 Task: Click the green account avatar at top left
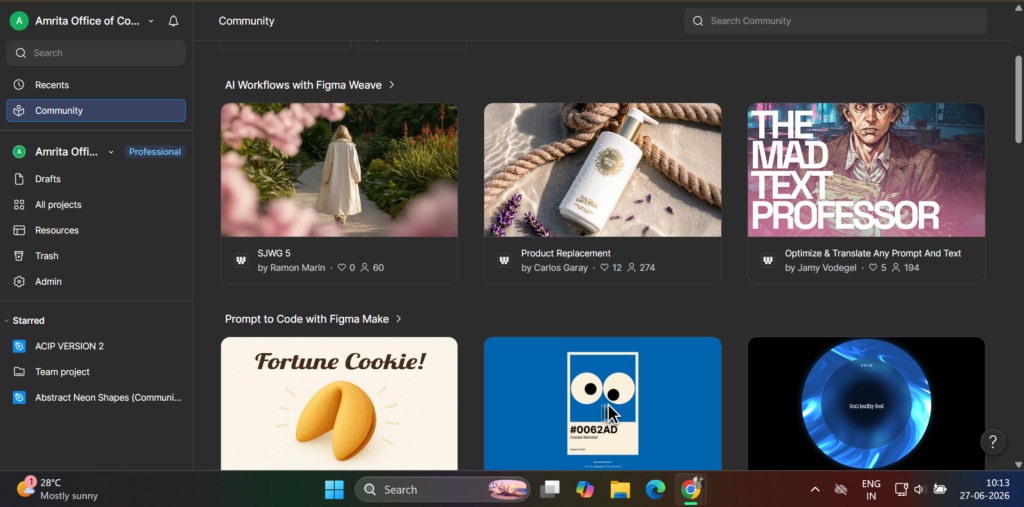(x=19, y=21)
